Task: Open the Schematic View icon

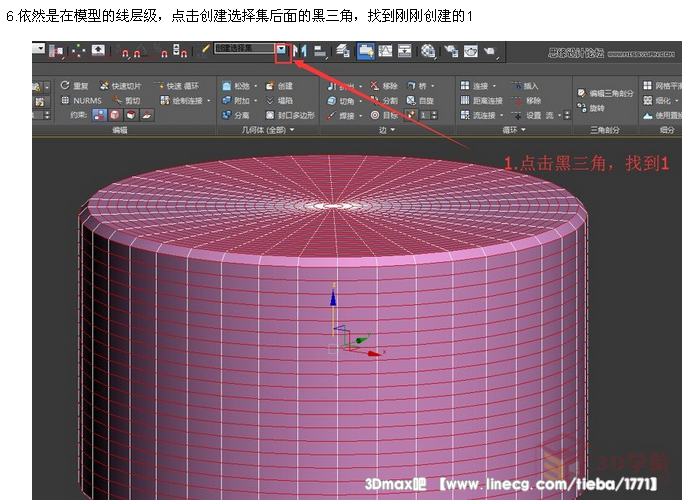Action: coord(404,51)
